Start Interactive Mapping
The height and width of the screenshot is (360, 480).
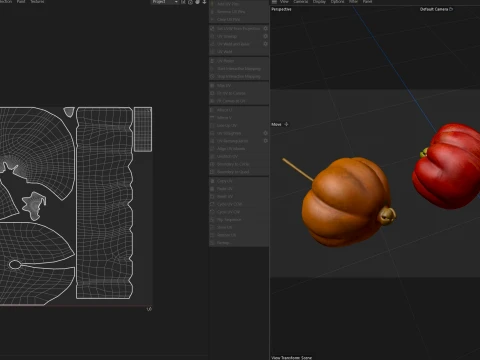pyautogui.click(x=239, y=69)
